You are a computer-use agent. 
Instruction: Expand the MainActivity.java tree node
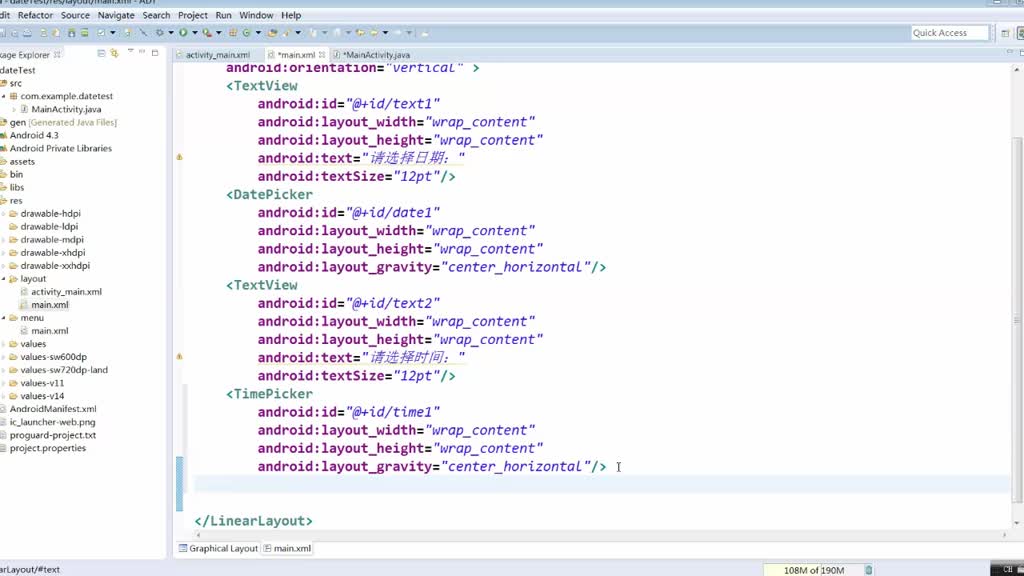[x=14, y=109]
